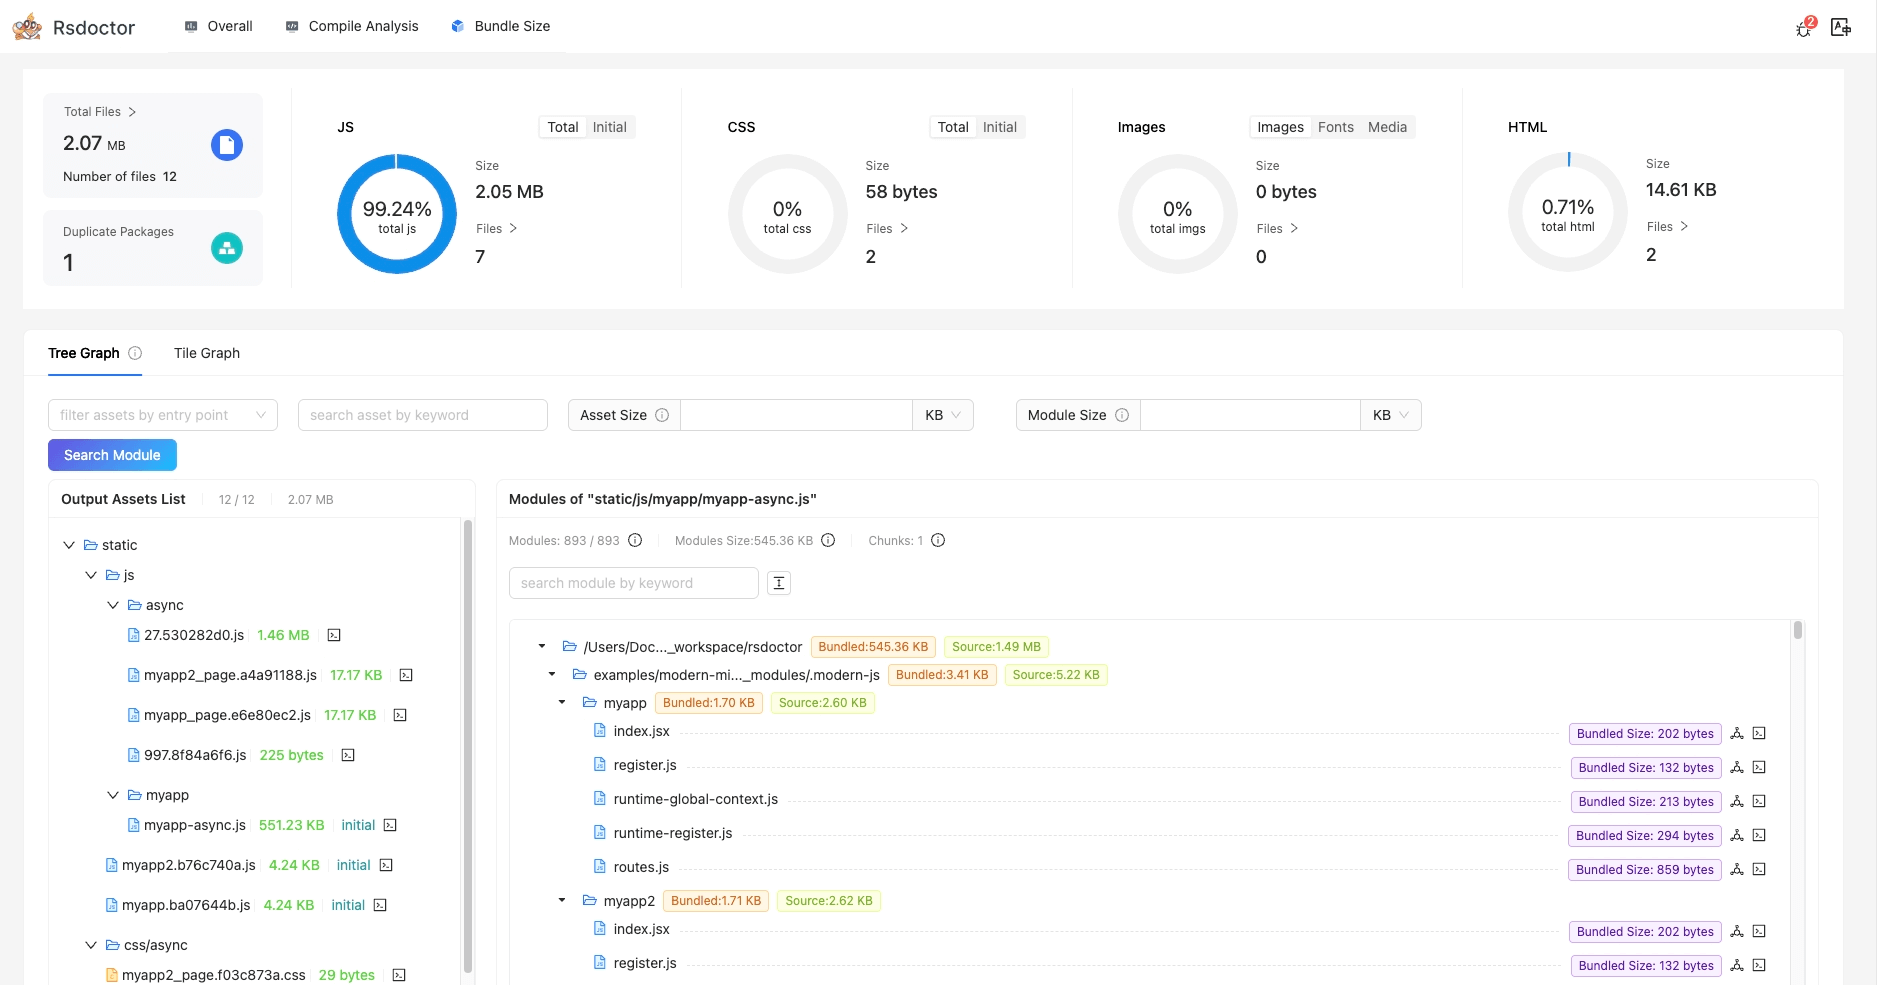Focus the Asset Size value field

796,415
